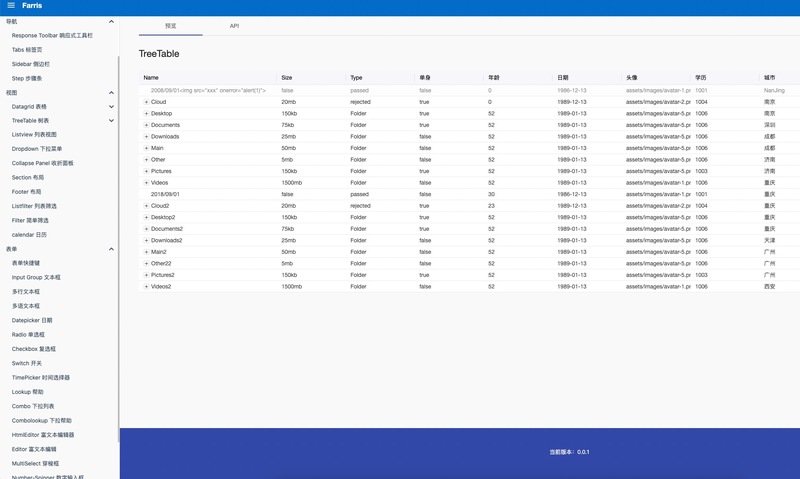The image size is (800, 479).
Task: Open HtmlEditor 富文本编辑器 page
Action: click(x=43, y=435)
